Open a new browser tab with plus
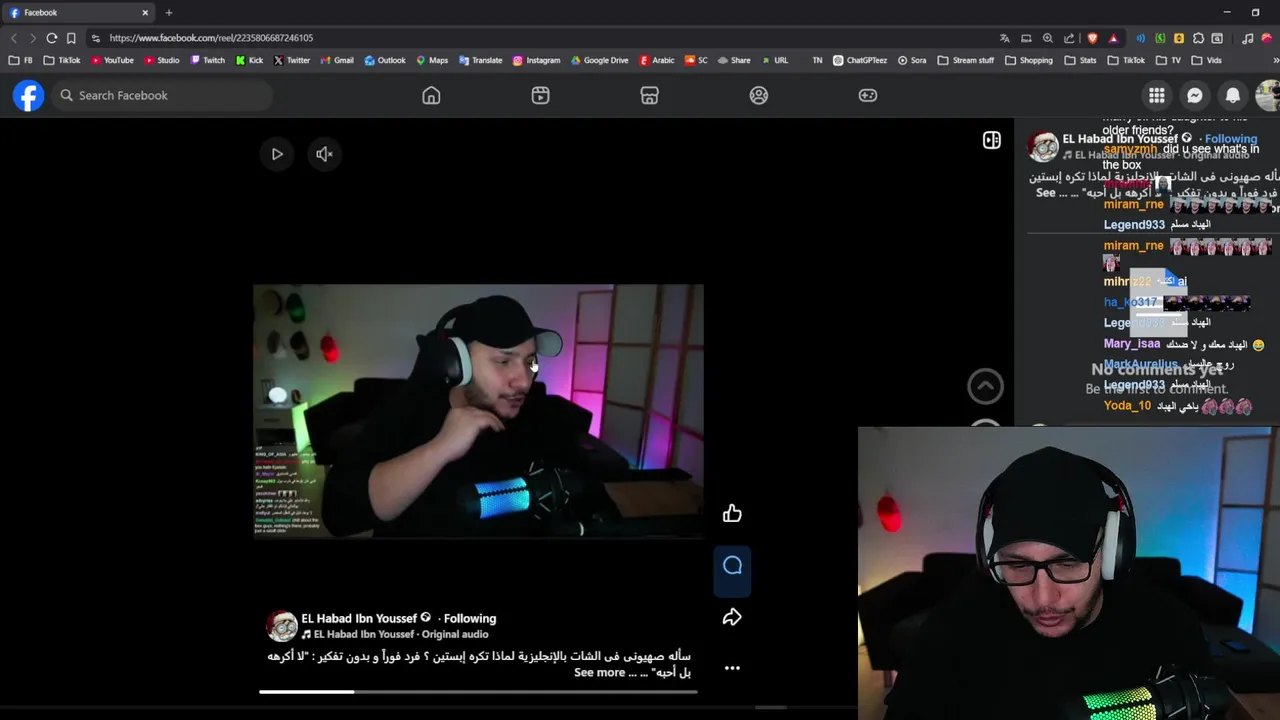The height and width of the screenshot is (720, 1280). click(x=168, y=13)
